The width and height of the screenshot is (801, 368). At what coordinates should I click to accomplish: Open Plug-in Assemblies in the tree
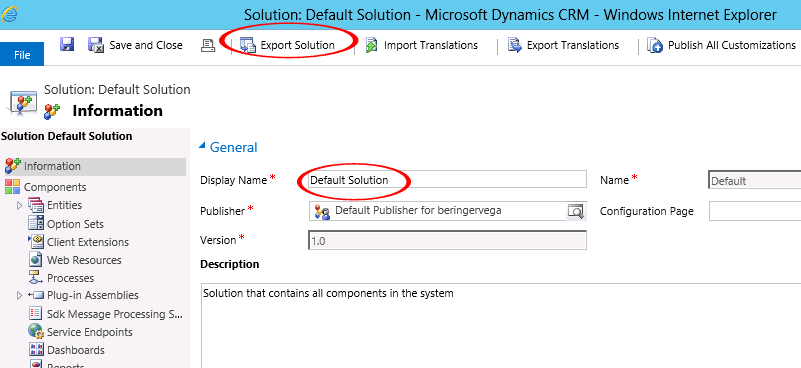coord(92,295)
